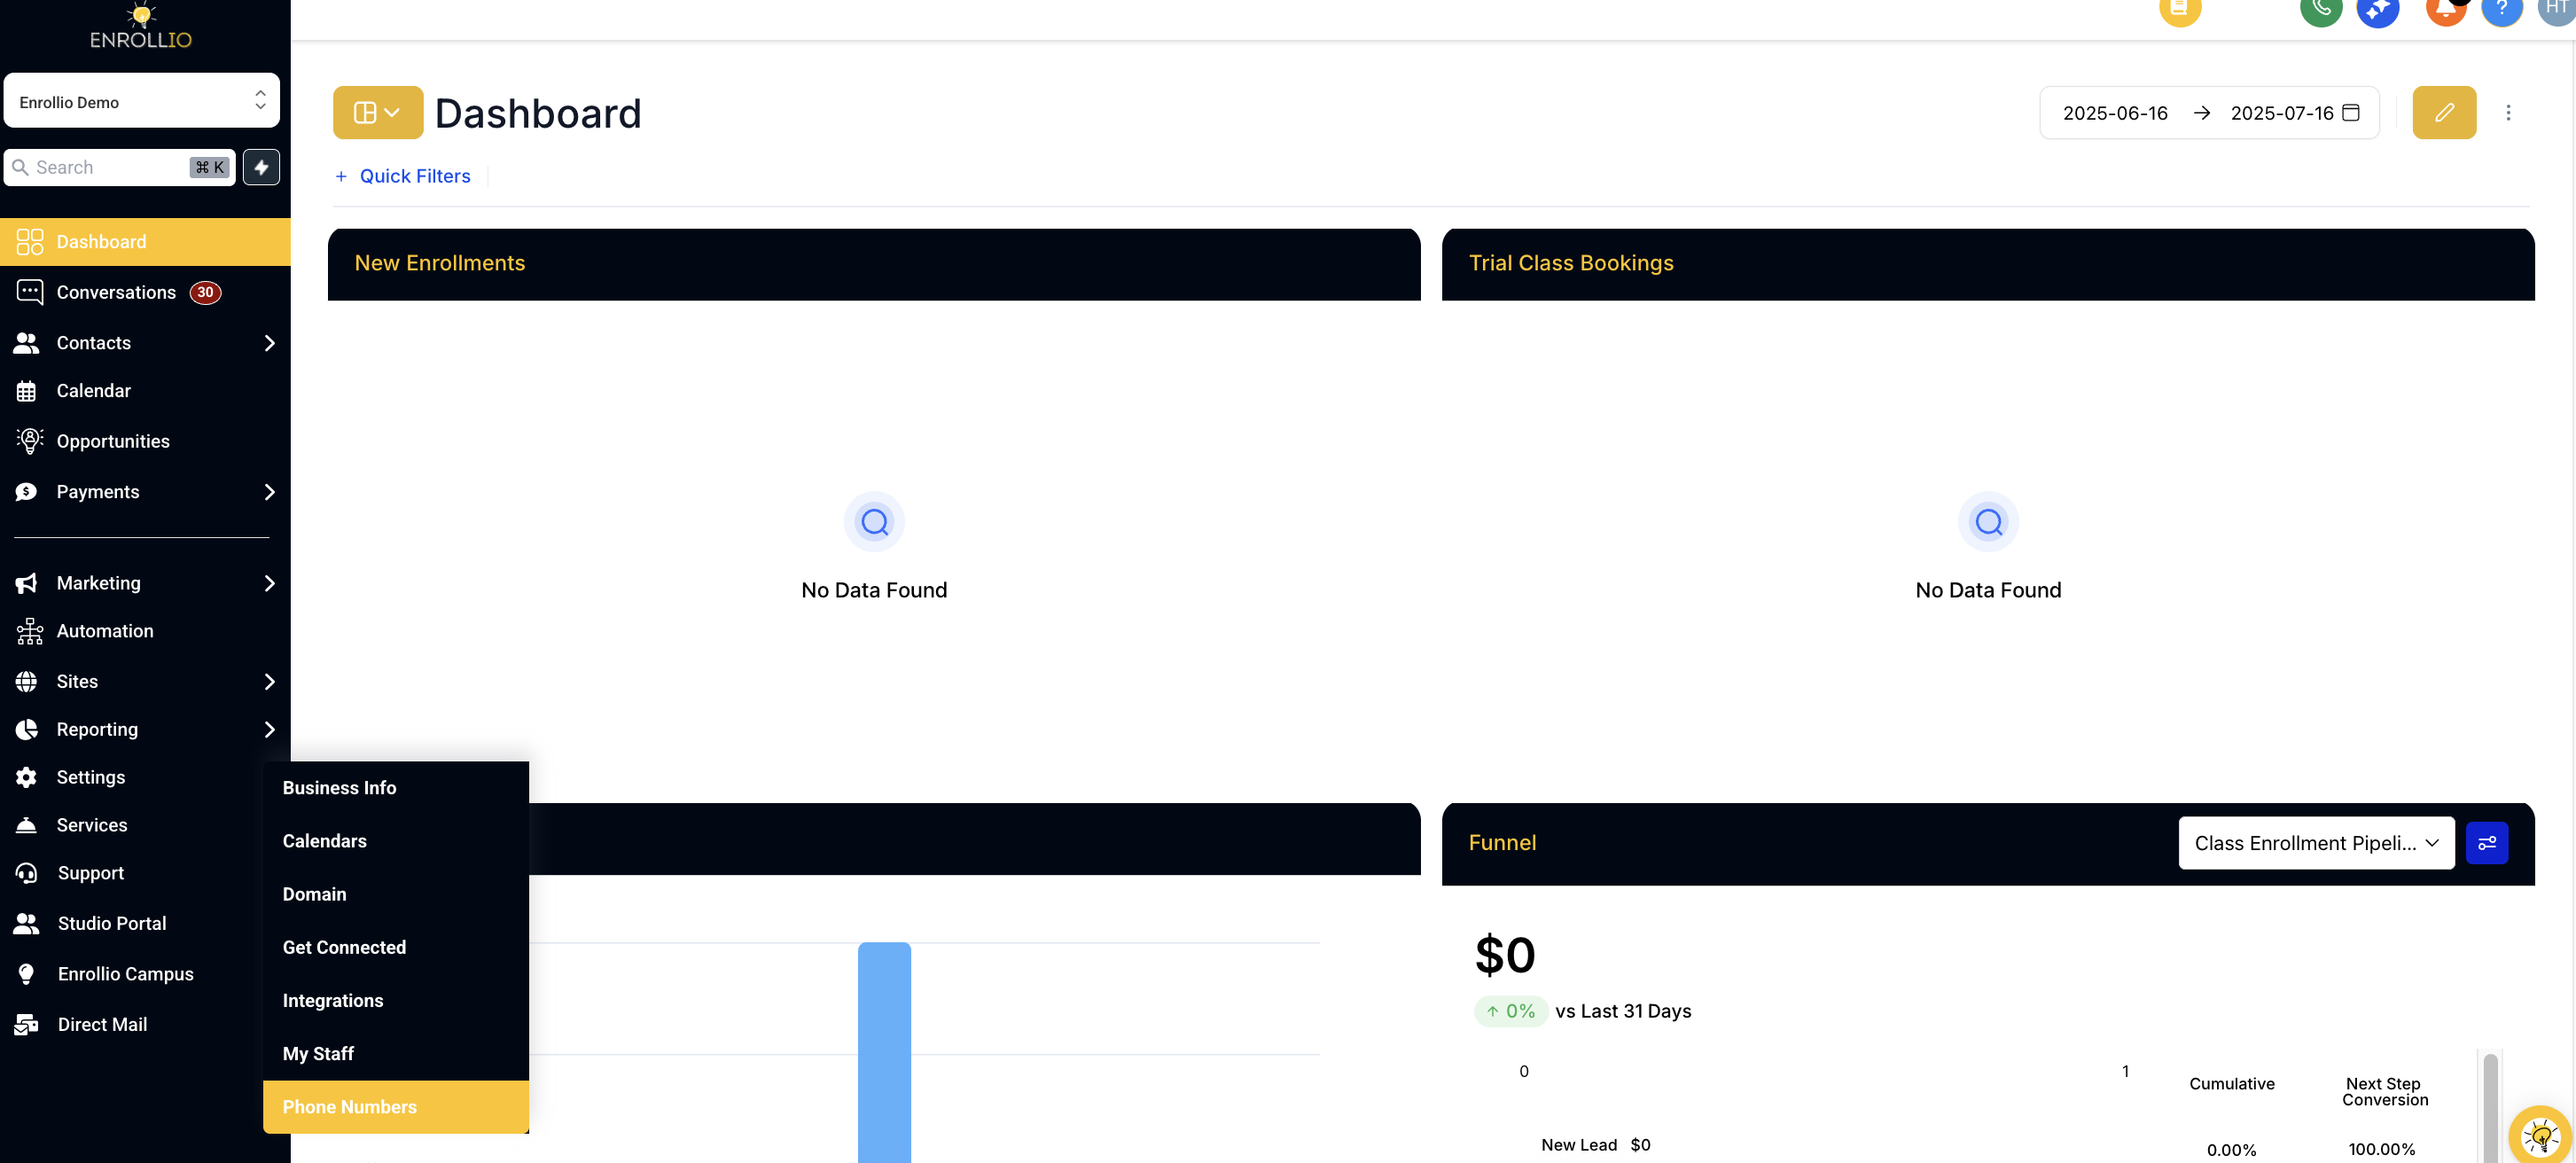Viewport: 2576px width, 1163px height.
Task: Open the Opportunities sidebar label
Action: [113, 441]
